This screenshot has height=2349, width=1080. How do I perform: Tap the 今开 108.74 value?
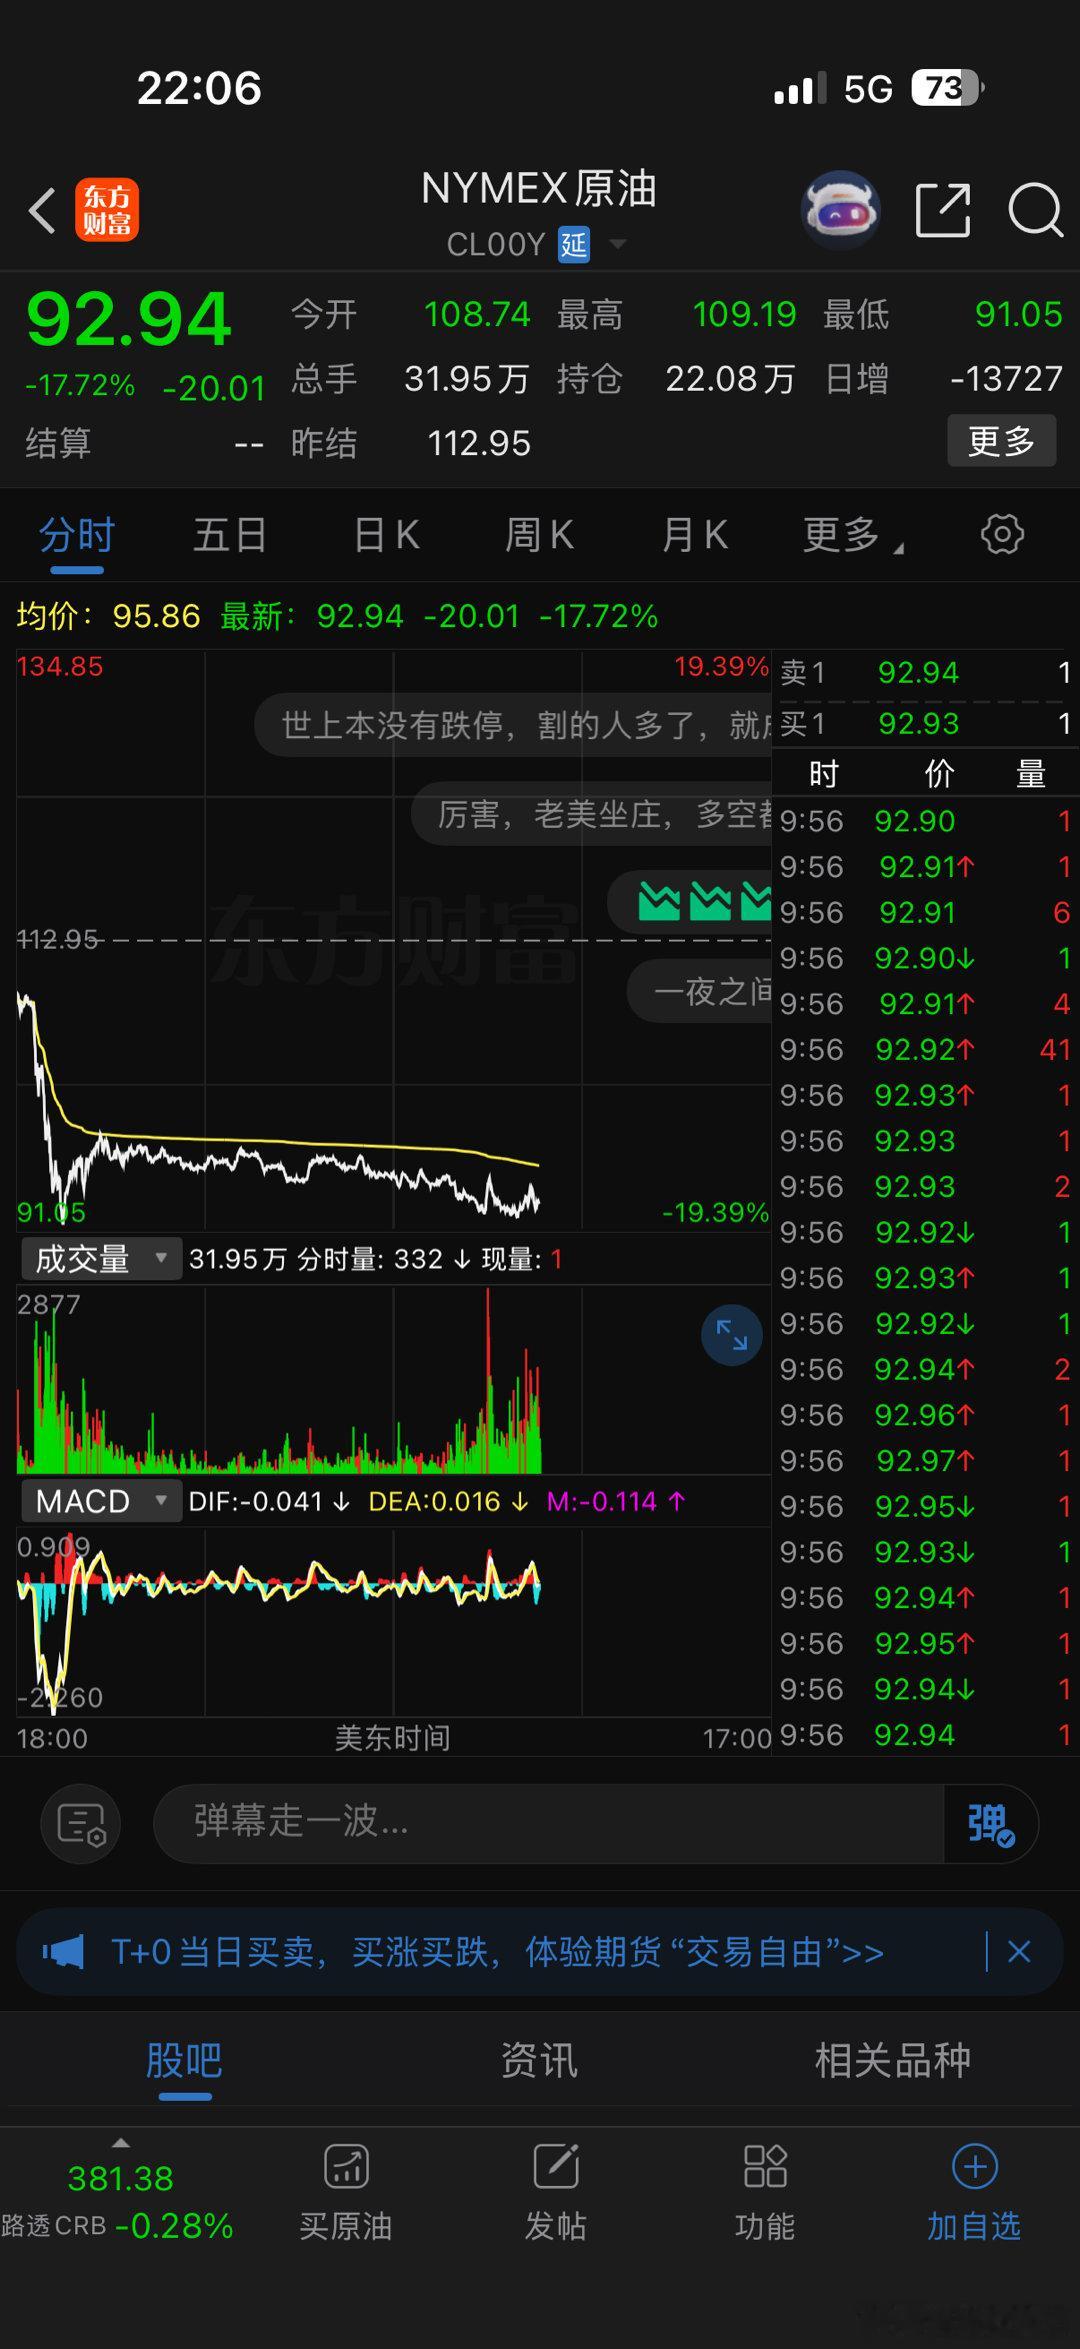click(476, 315)
